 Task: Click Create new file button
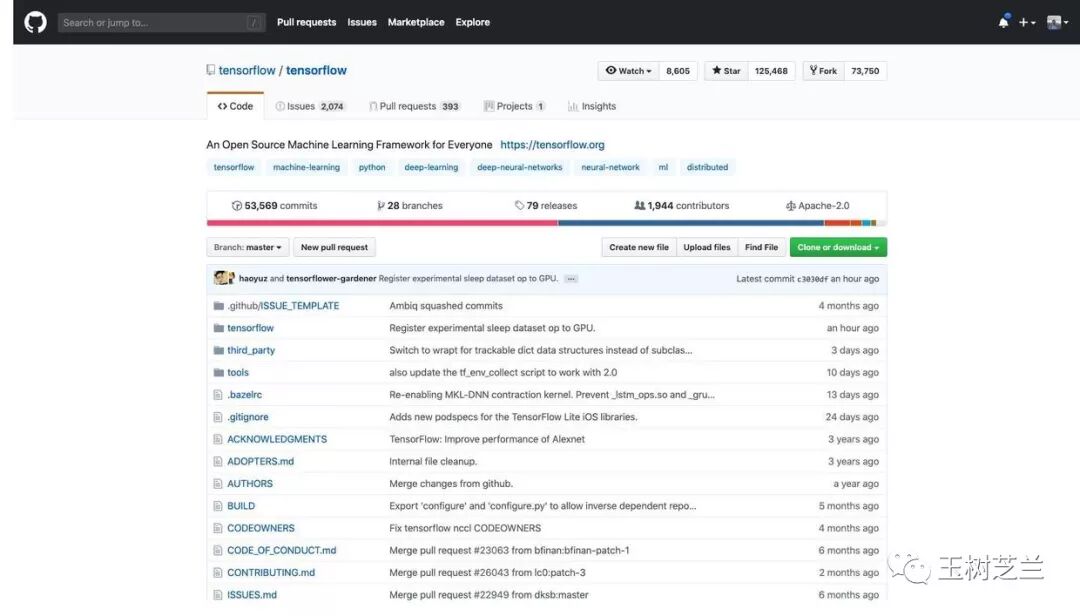(638, 247)
